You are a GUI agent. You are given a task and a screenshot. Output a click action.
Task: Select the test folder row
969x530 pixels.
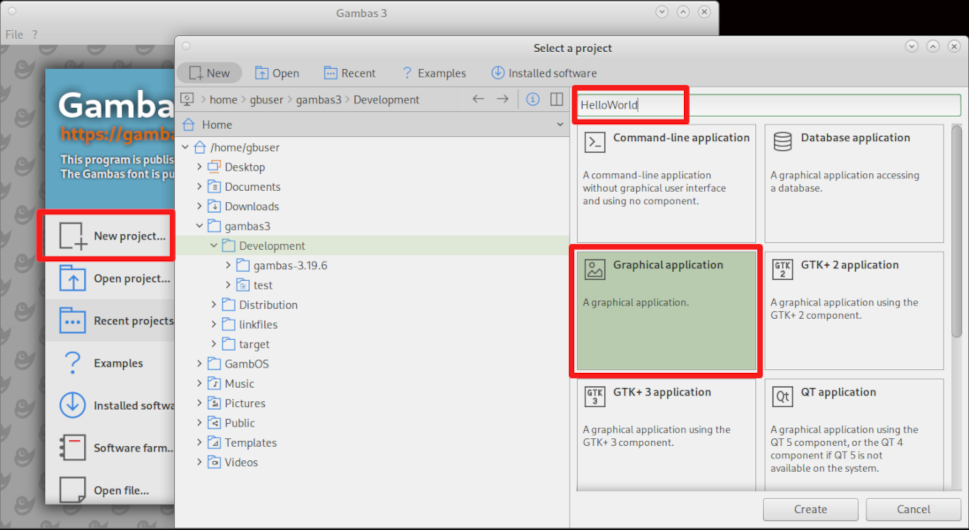(x=373, y=285)
